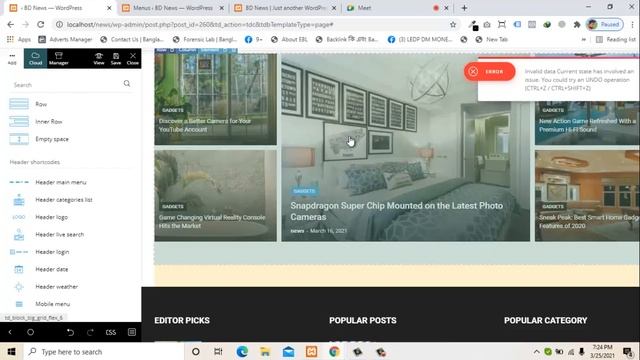The image size is (640, 360).
Task: Open the Adverts Manager bookmark
Action: pos(65,40)
